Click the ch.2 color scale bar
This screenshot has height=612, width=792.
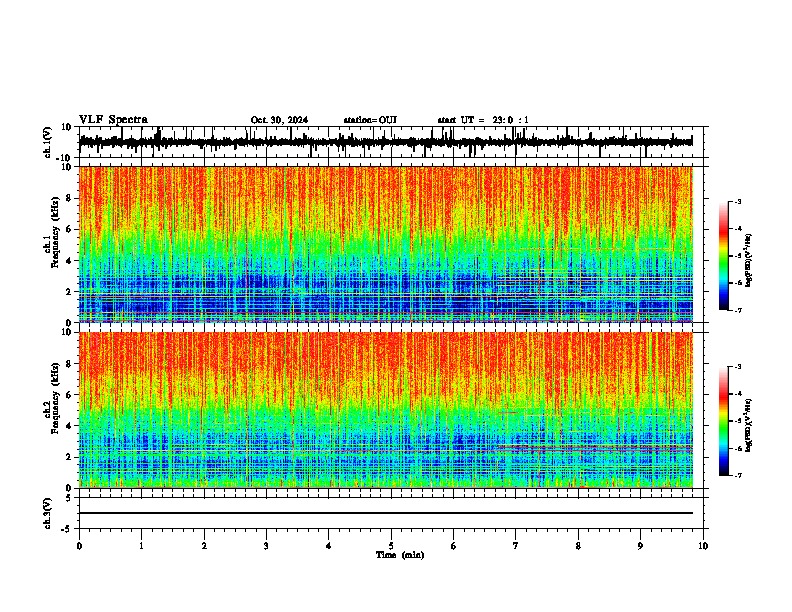point(724,421)
